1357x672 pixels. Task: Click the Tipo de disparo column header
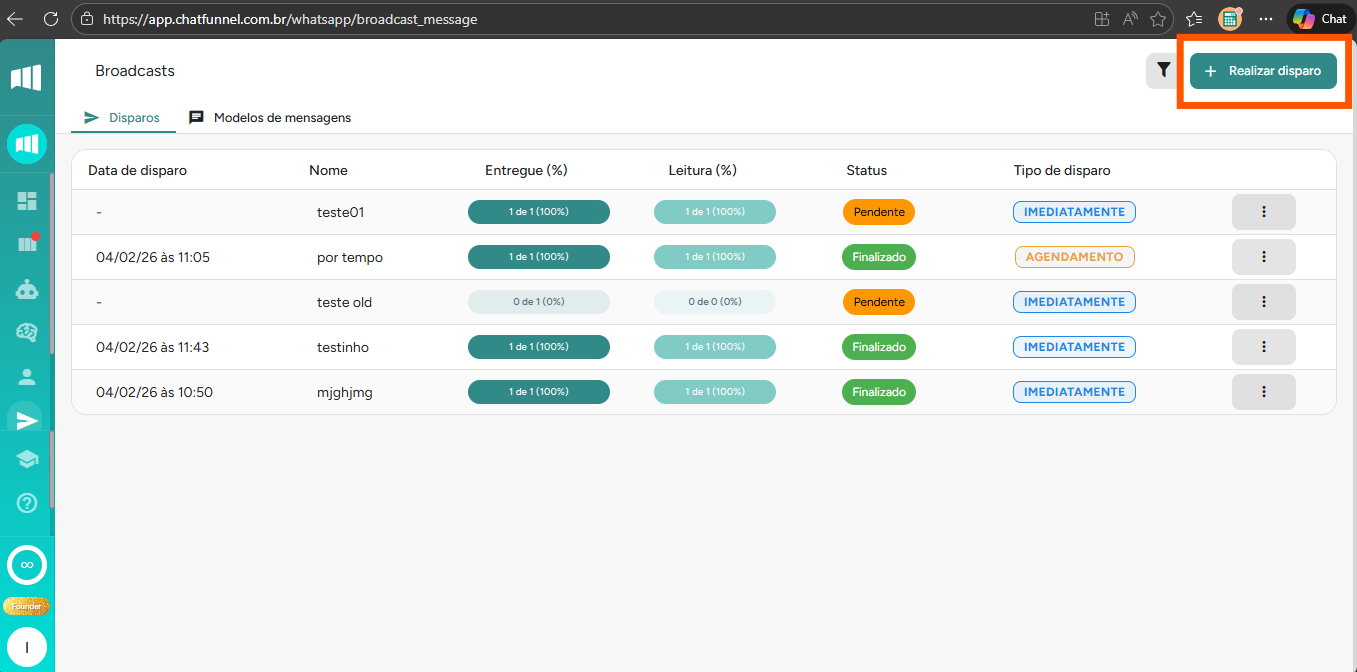point(1062,170)
